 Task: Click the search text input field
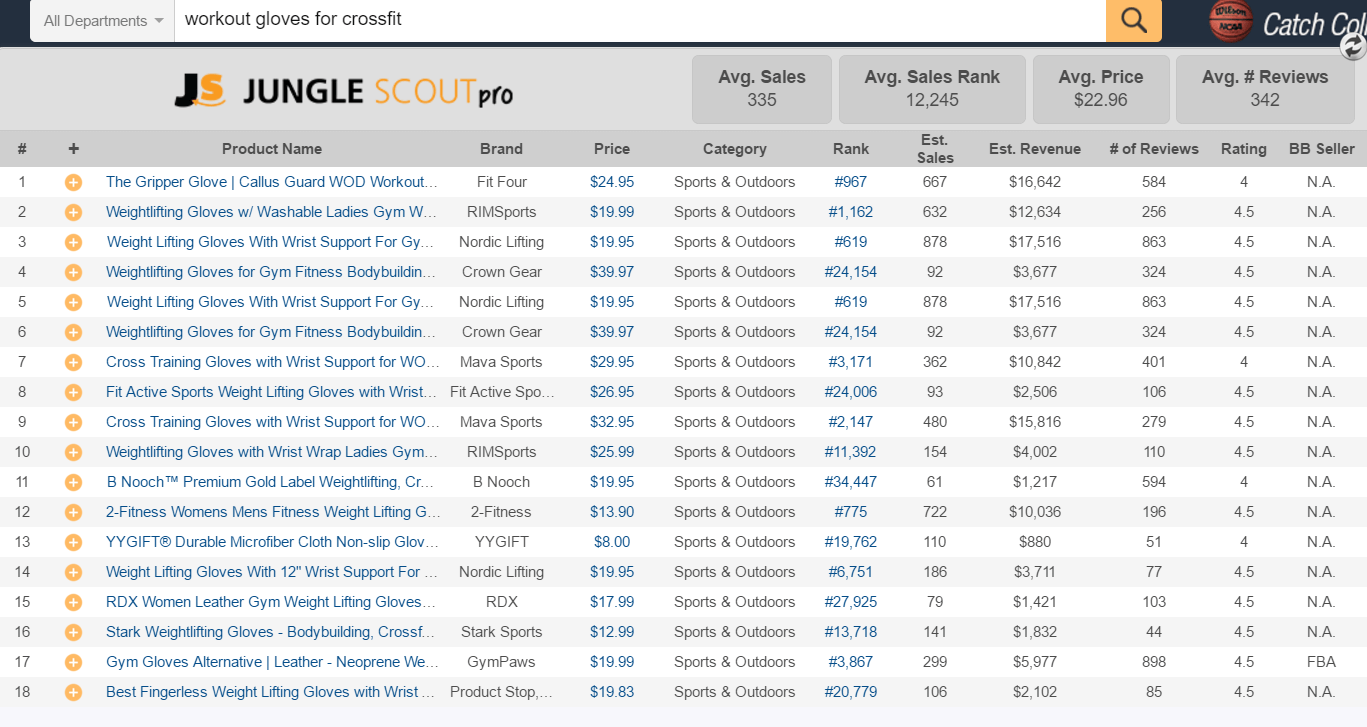click(x=640, y=20)
